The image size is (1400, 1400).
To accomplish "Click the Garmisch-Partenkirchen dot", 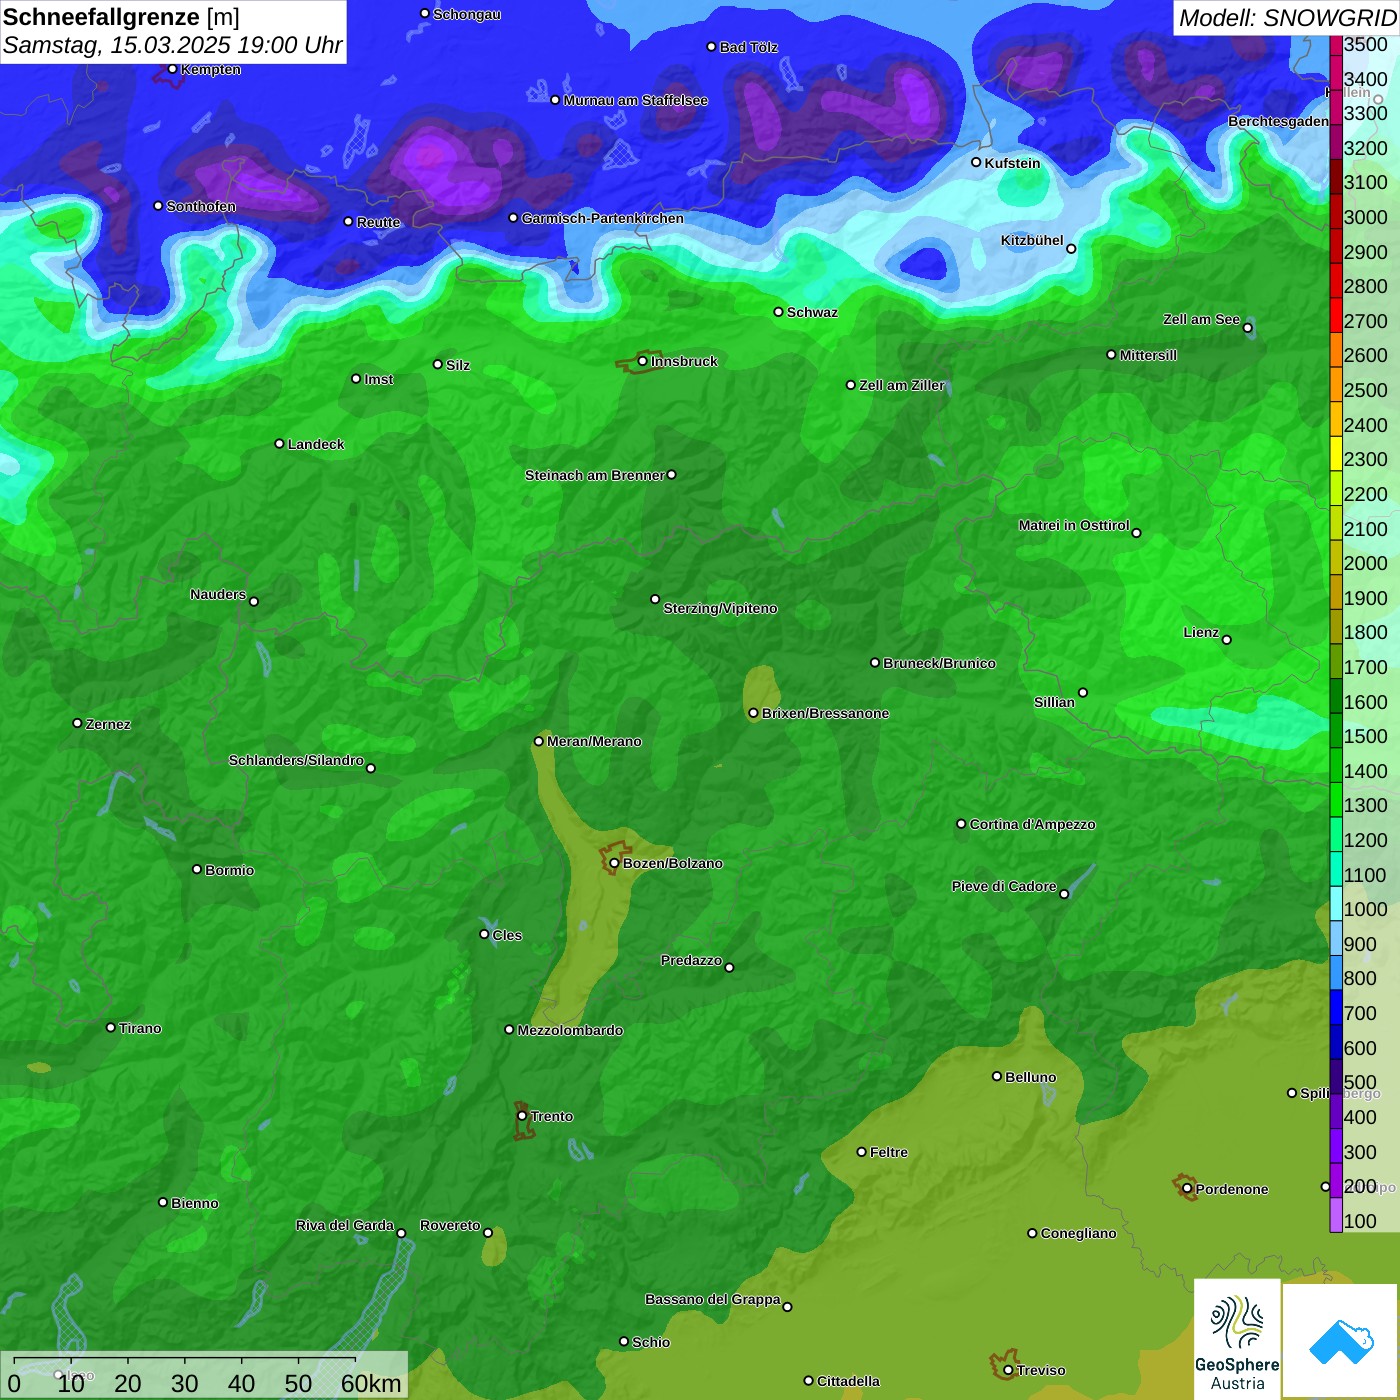I will point(513,217).
